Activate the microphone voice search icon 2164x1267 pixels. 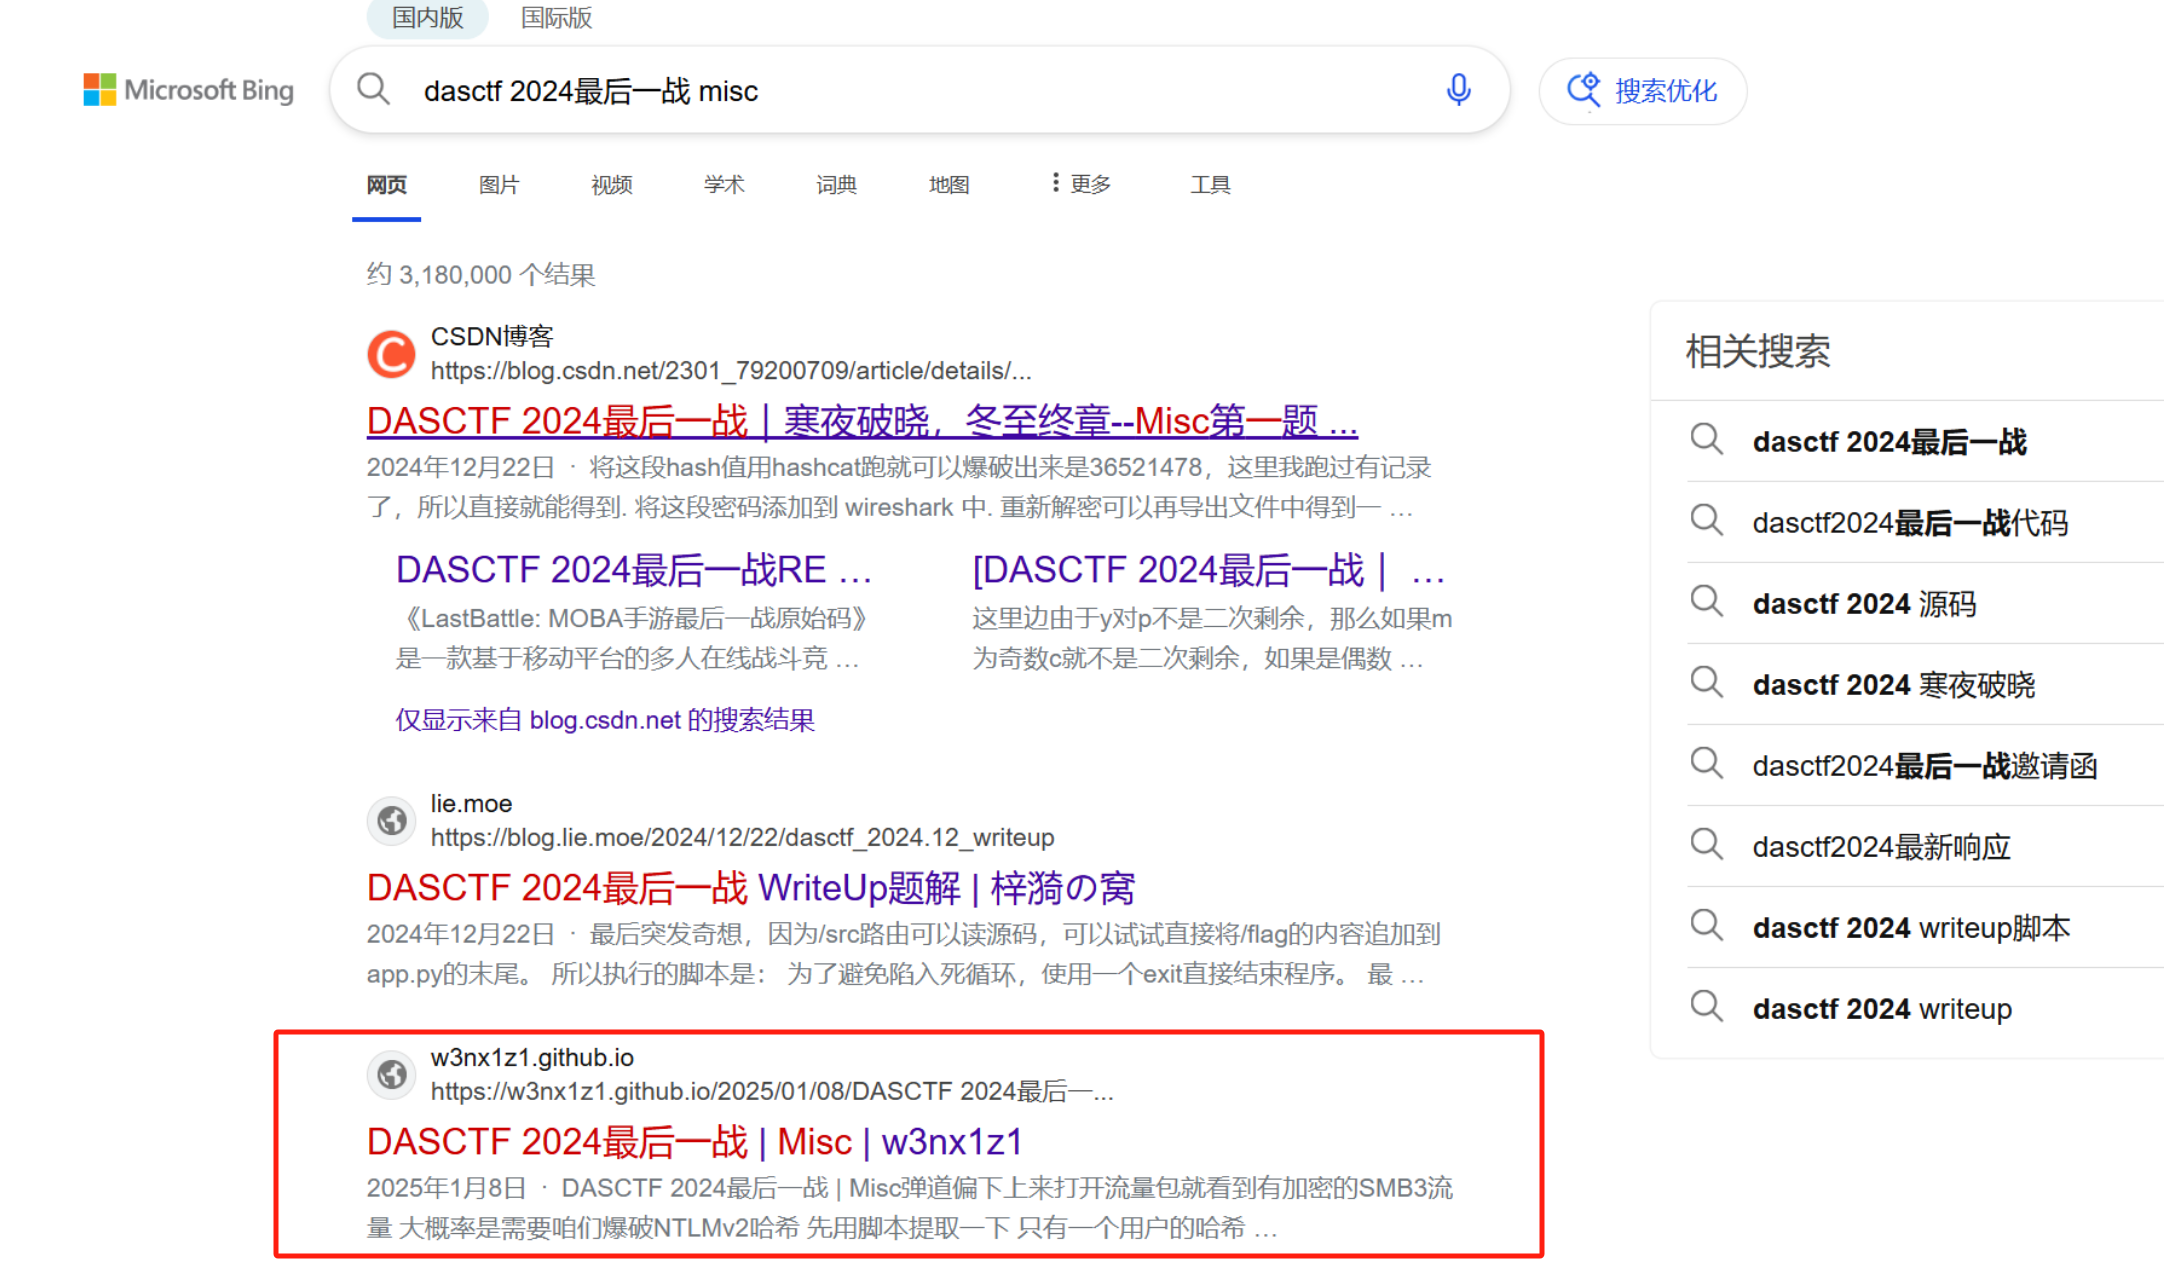(1458, 90)
